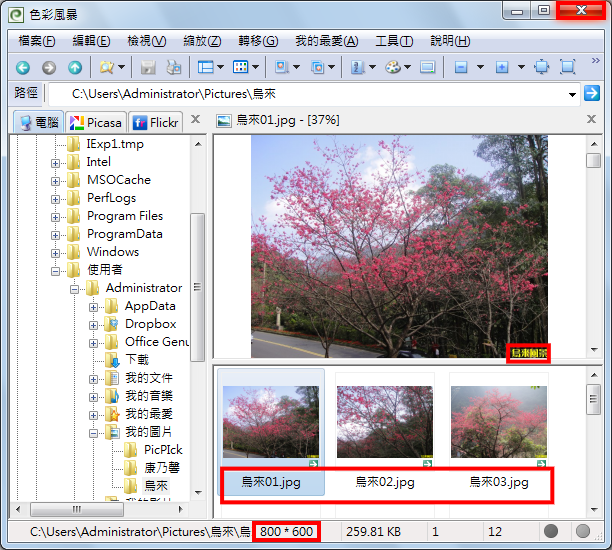Screen dimensions: 612x550
Task: Open the 轉移(G) menu
Action: coord(258,41)
